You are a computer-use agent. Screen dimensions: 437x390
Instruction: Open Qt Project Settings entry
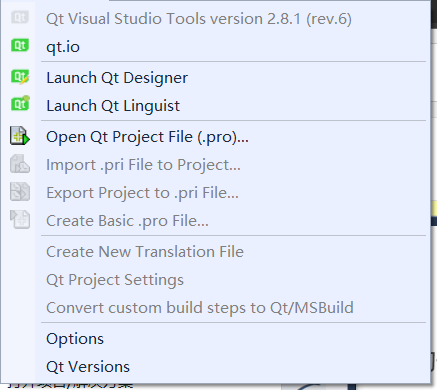[x=115, y=280]
